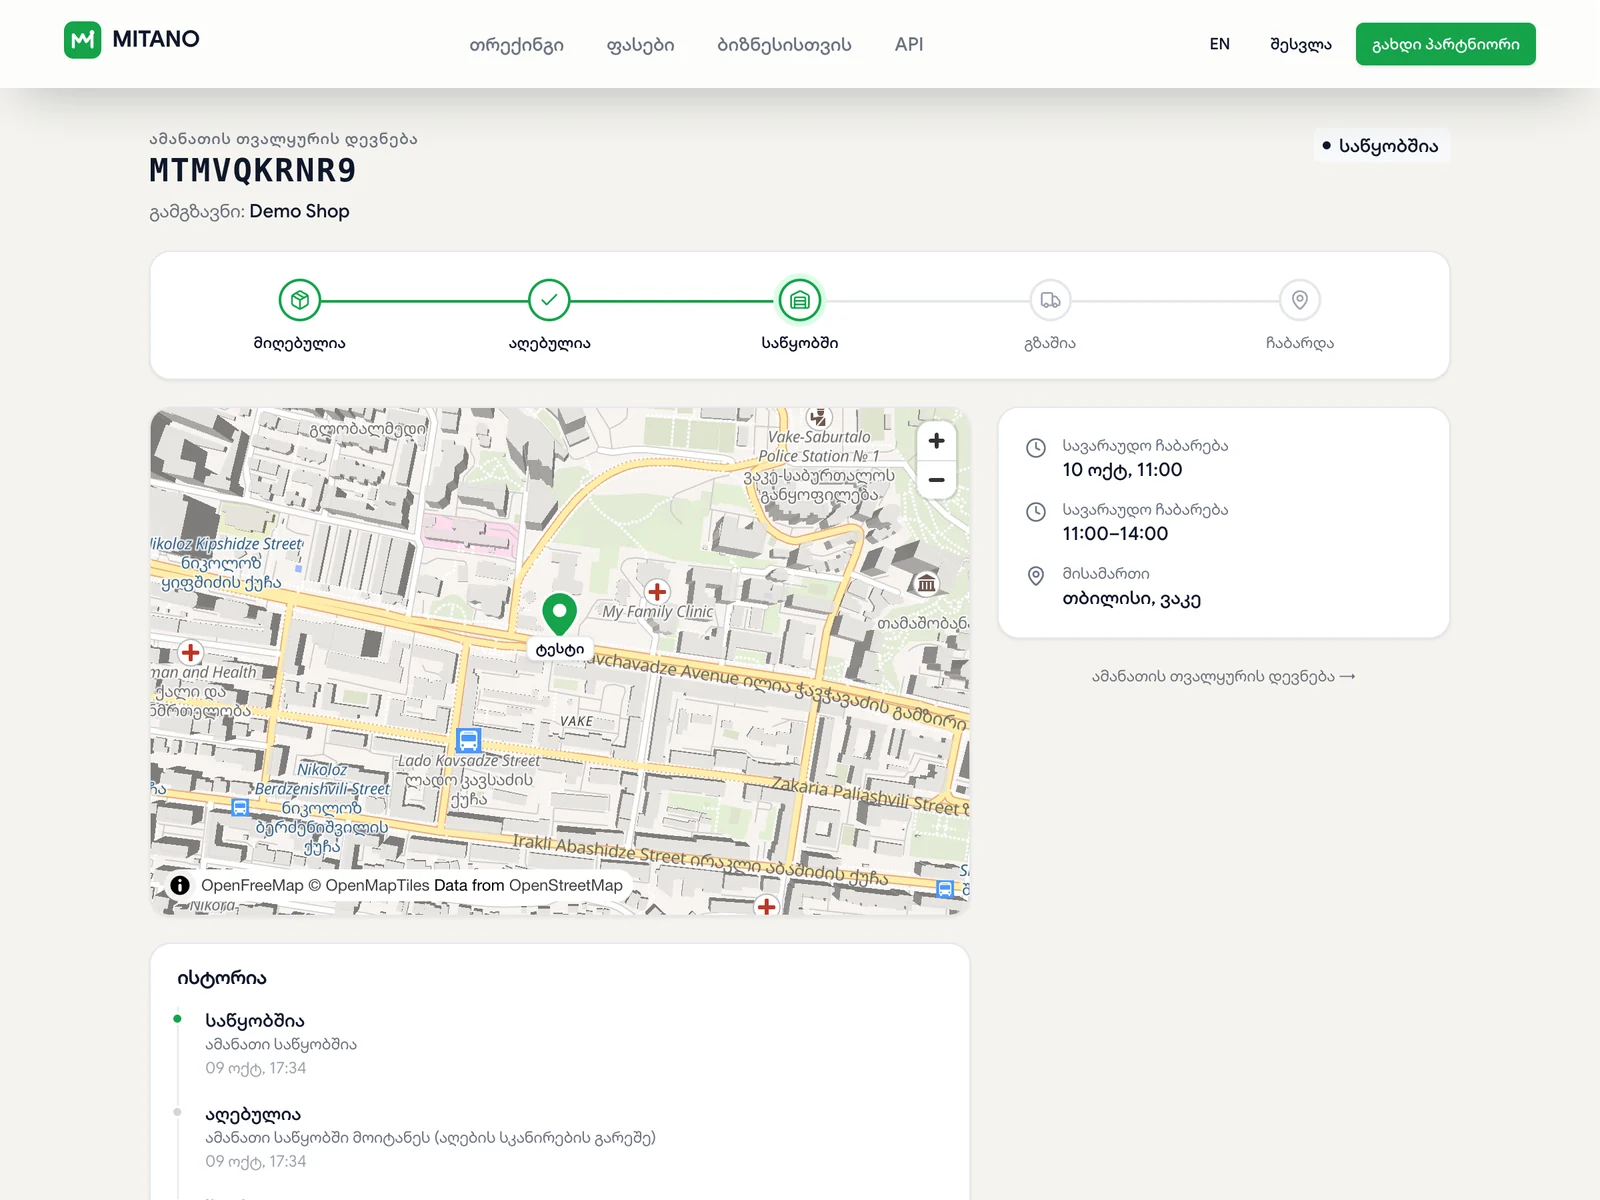Screen dimensions: 1600x1200
Task: Click the clock icon beside 11:00–14:00
Action: click(x=1036, y=512)
